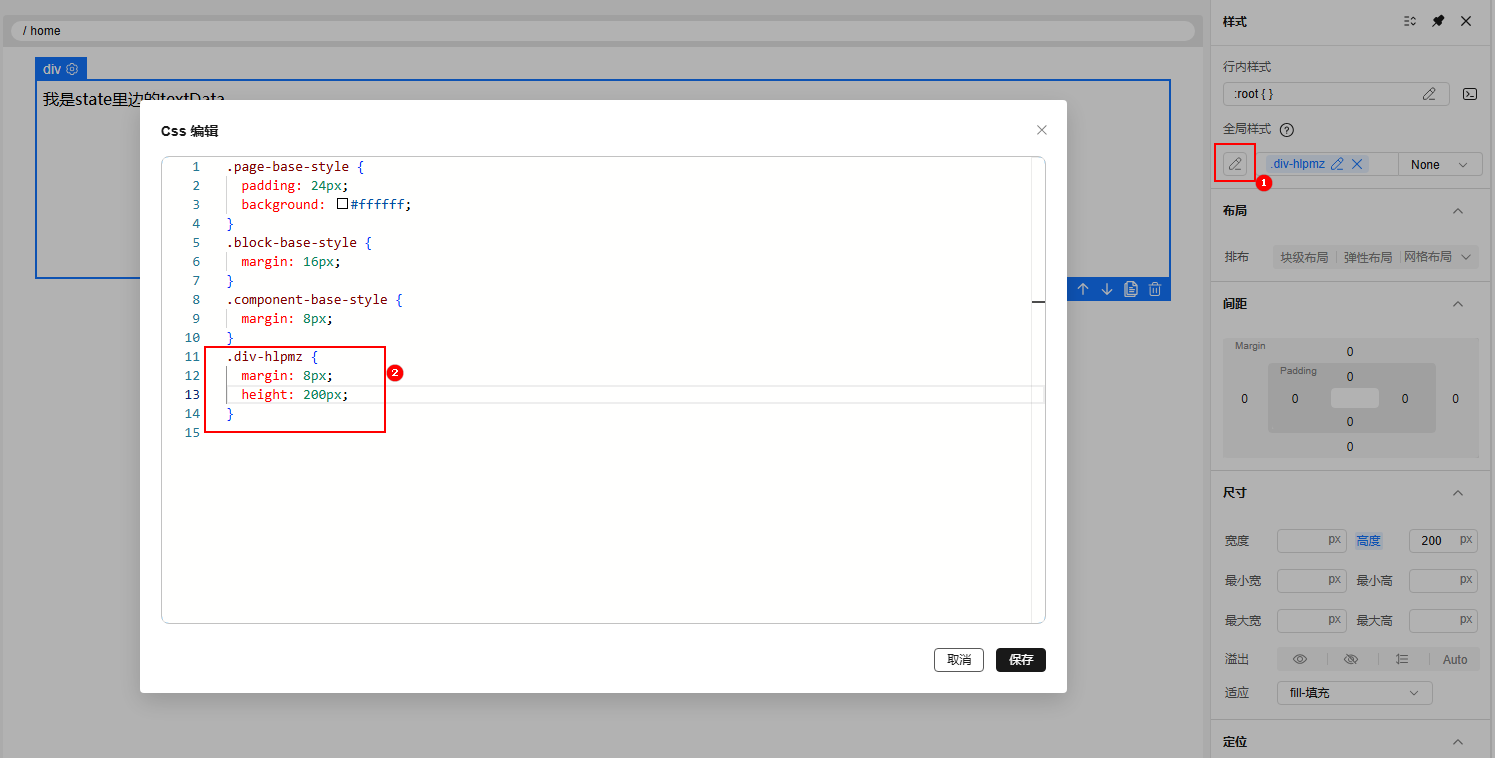Click the 取消 button
The height and width of the screenshot is (758, 1495).
pyautogui.click(x=958, y=660)
